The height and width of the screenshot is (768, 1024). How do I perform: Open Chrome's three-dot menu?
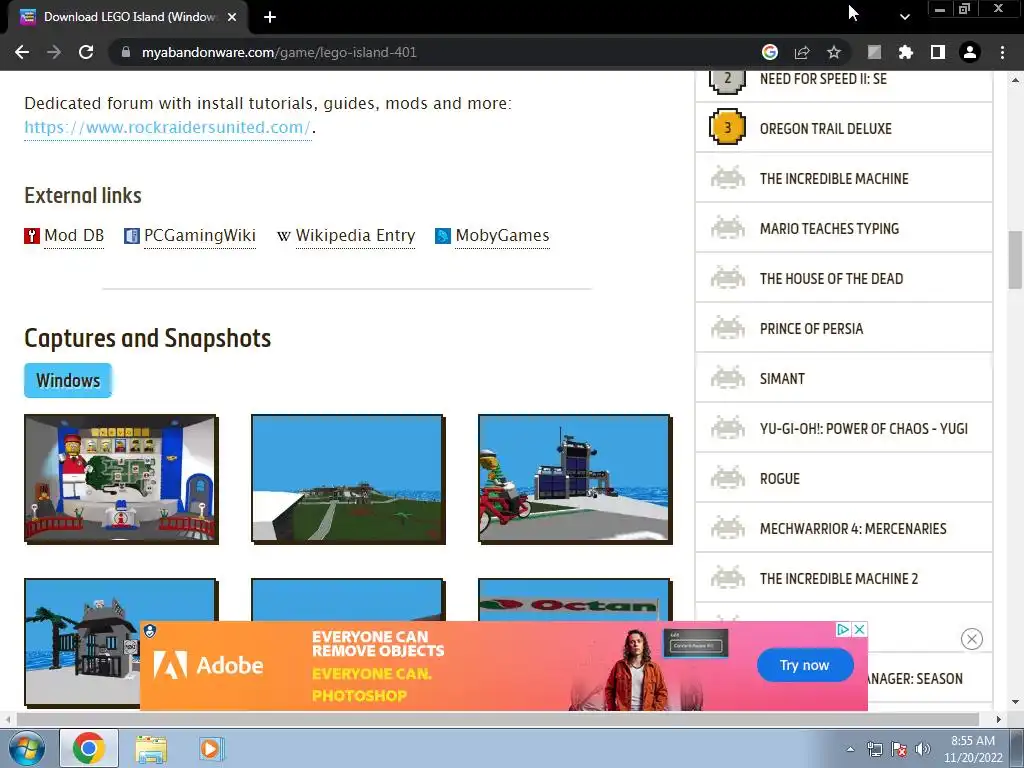tap(1002, 52)
